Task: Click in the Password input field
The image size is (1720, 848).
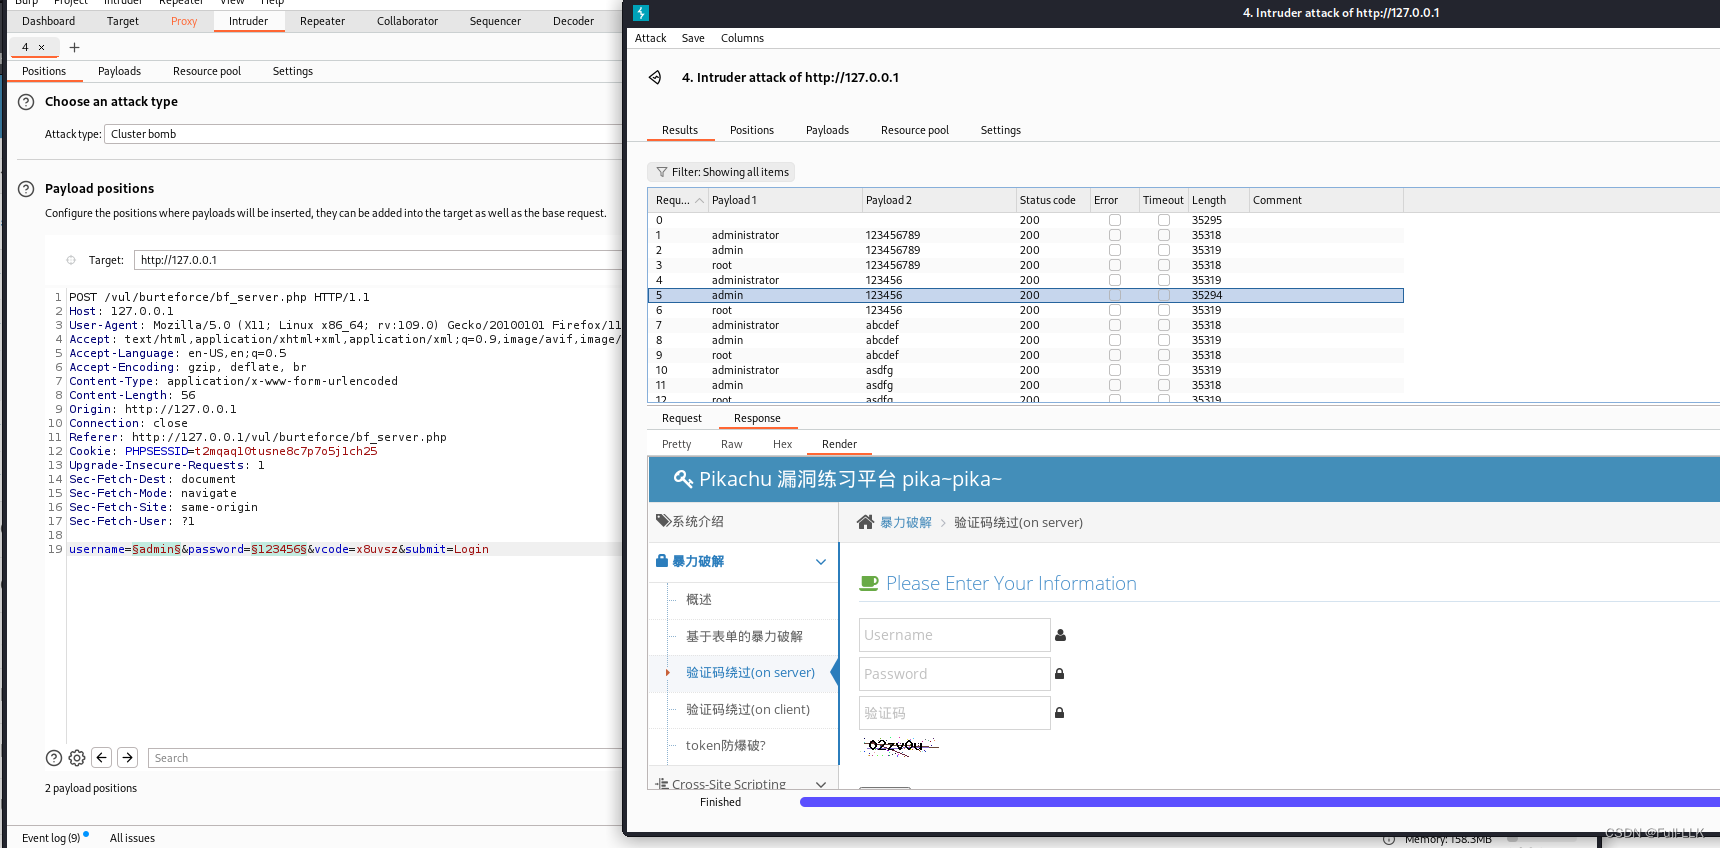Action: pos(954,674)
